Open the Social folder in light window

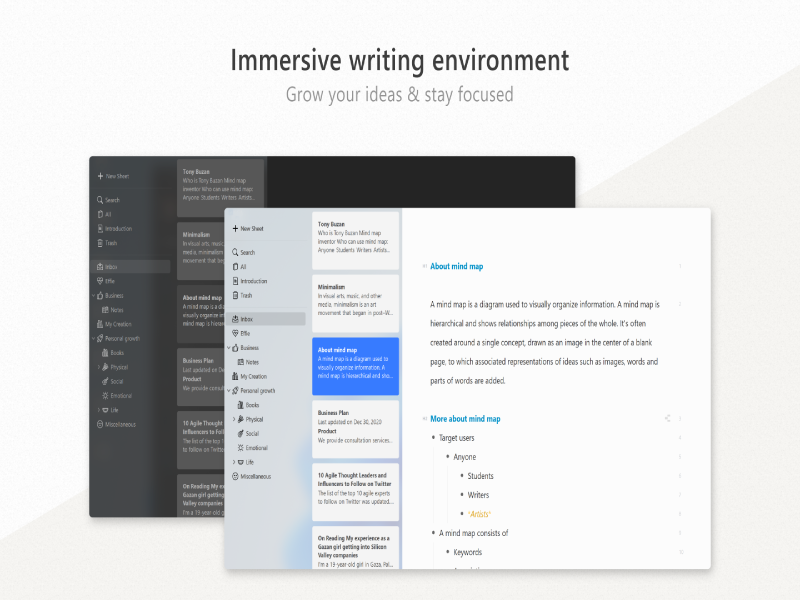tap(248, 433)
